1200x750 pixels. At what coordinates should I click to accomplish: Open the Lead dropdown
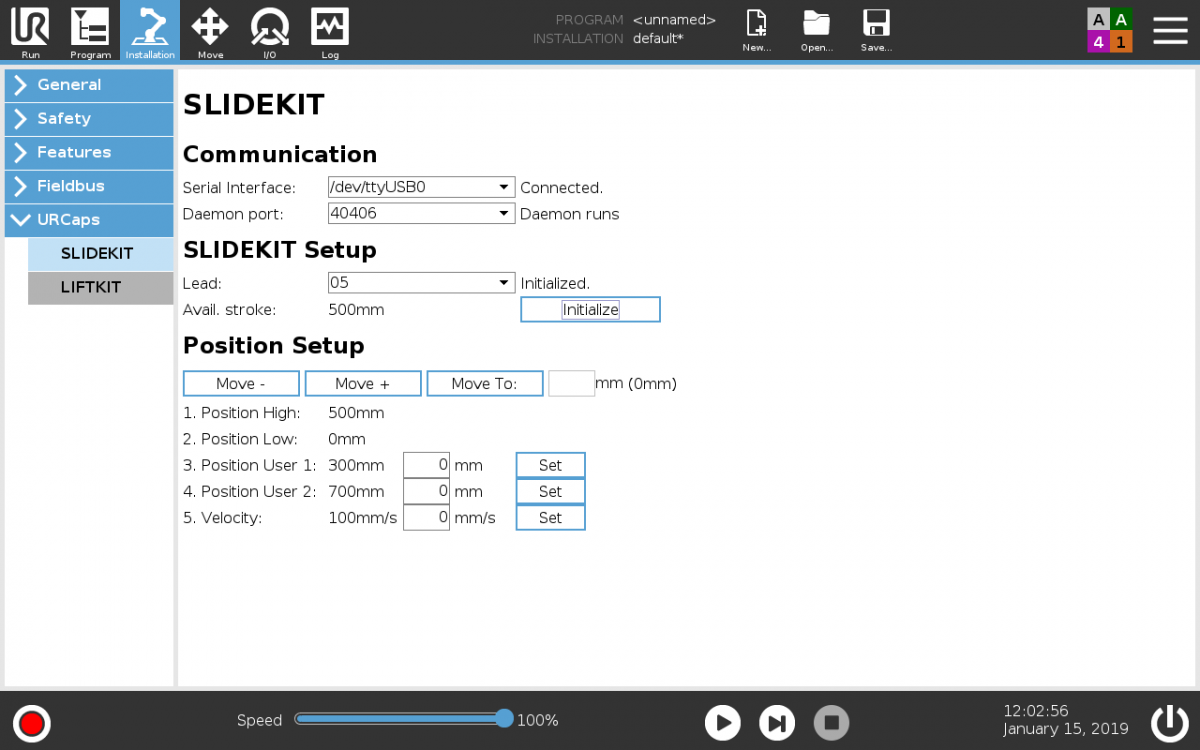coord(421,283)
